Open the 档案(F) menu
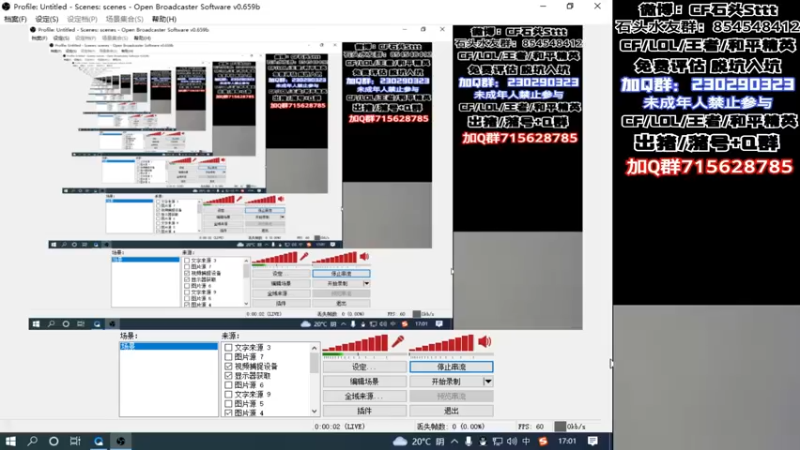 pyautogui.click(x=15, y=19)
